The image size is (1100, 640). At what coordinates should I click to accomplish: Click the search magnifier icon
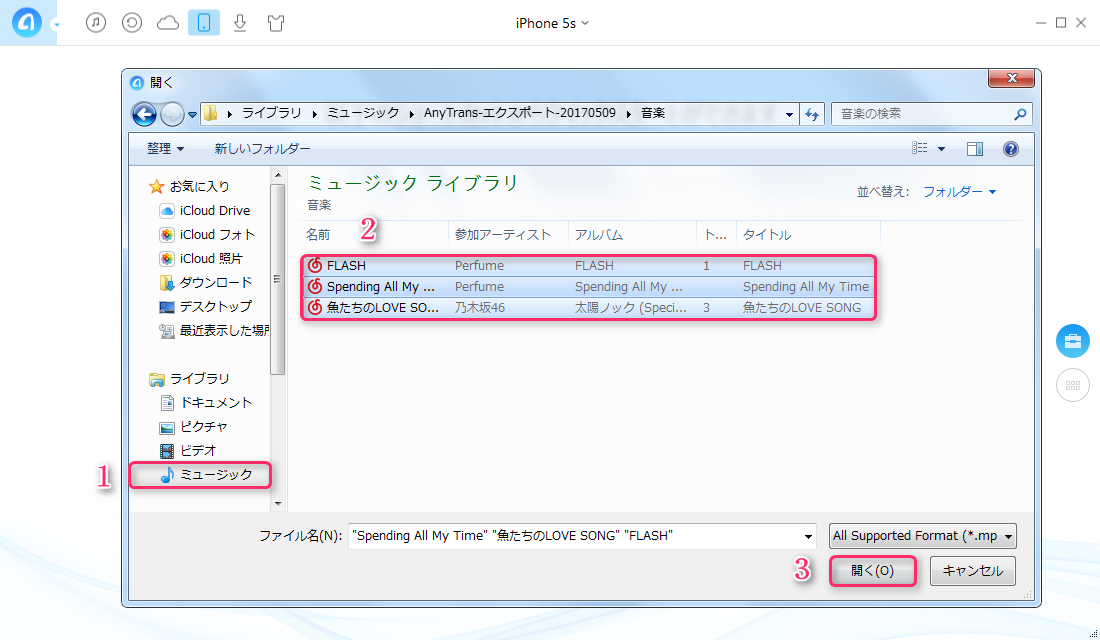pyautogui.click(x=1020, y=114)
